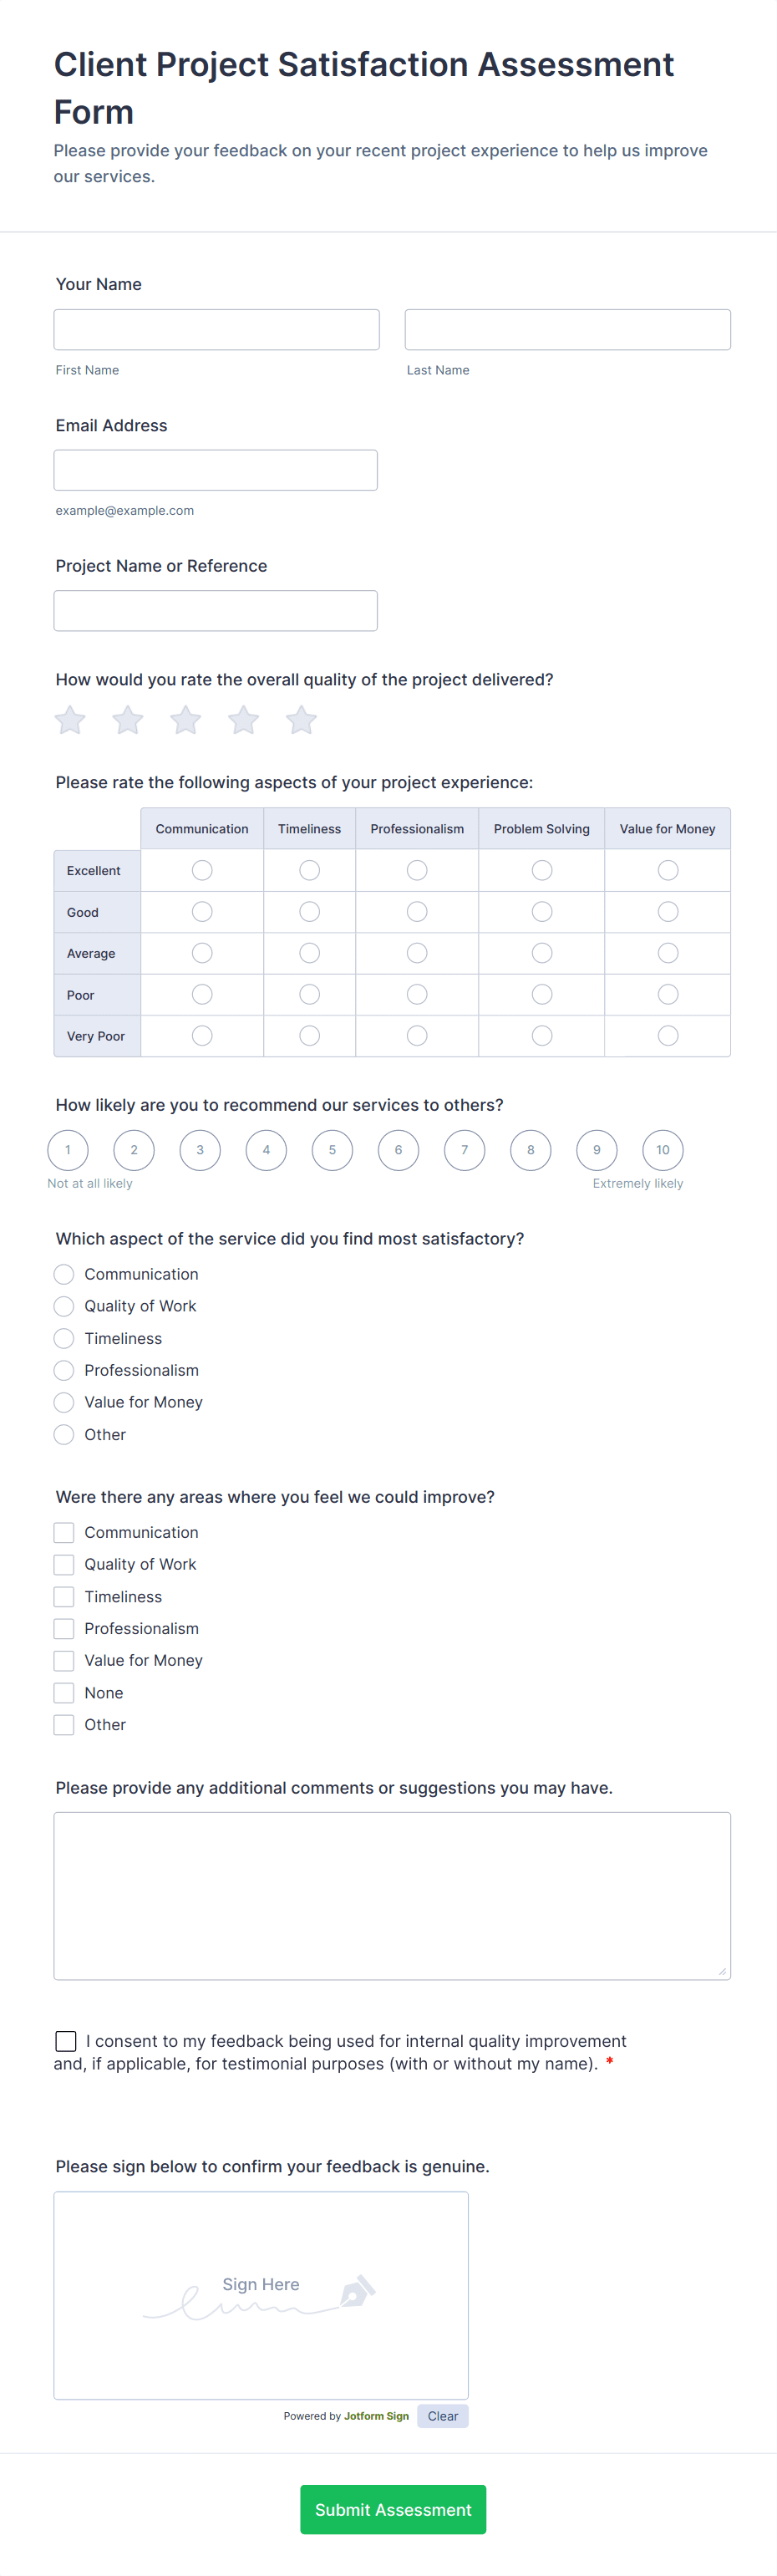
Task: Click the First Name input field
Action: 216,329
